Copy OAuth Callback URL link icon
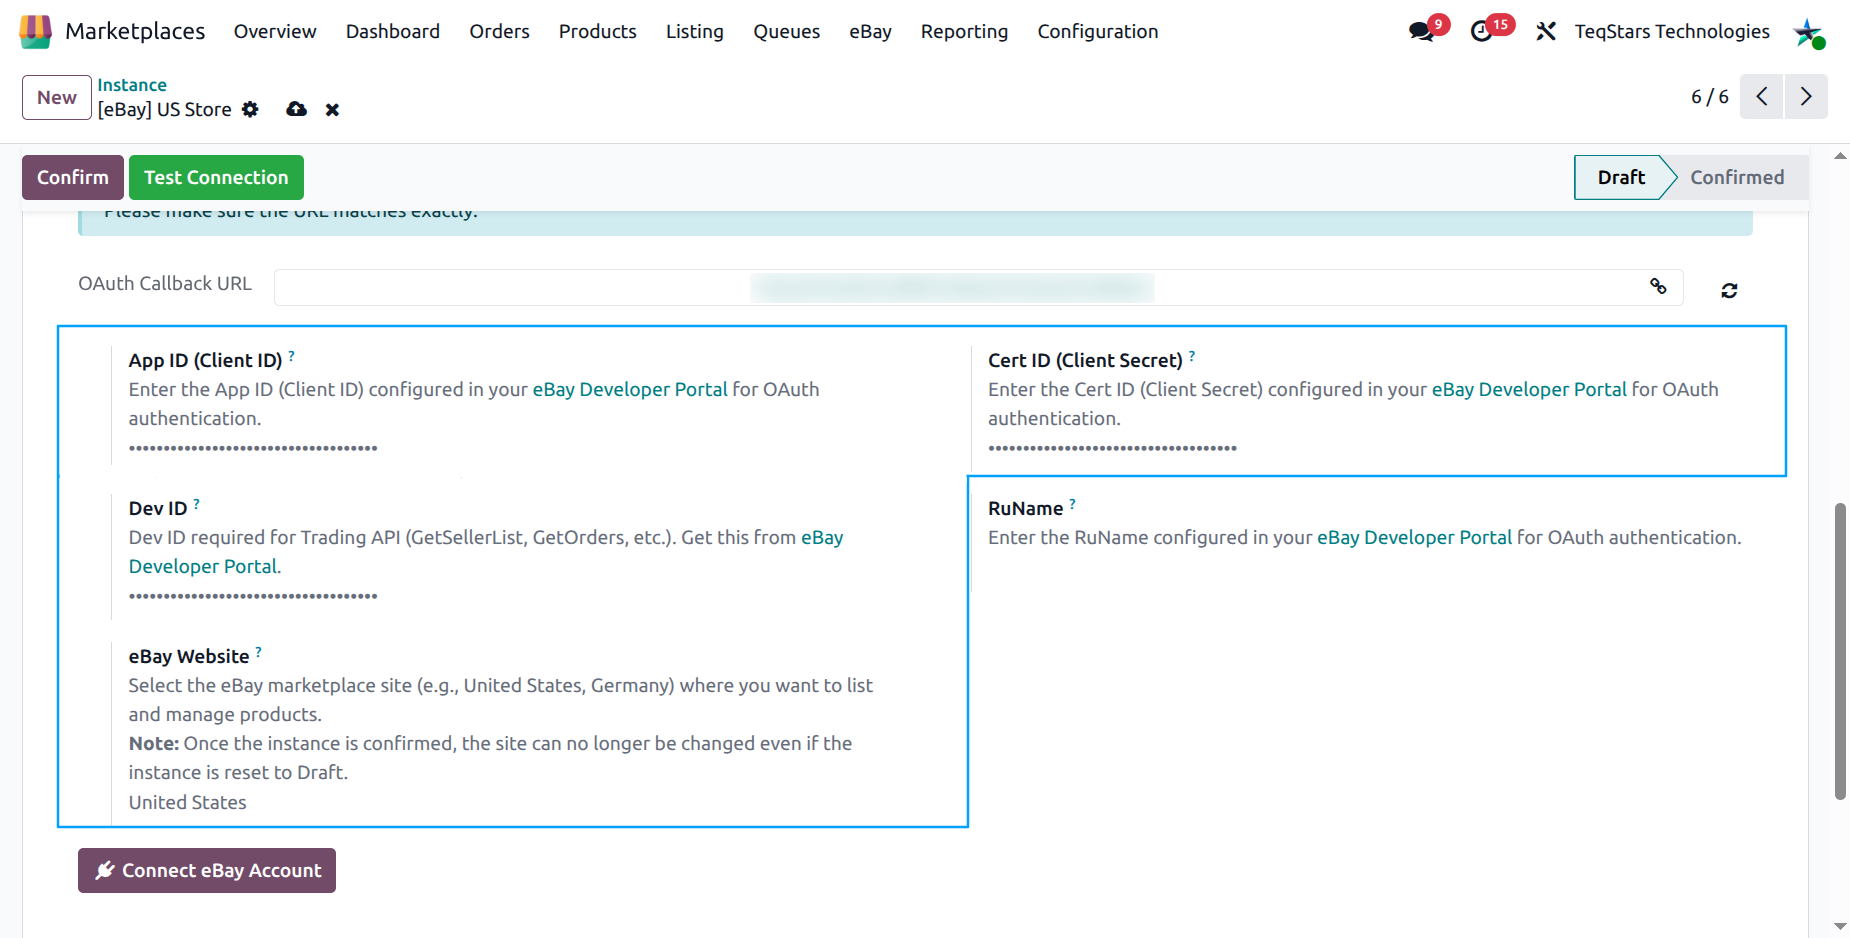 click(x=1658, y=287)
